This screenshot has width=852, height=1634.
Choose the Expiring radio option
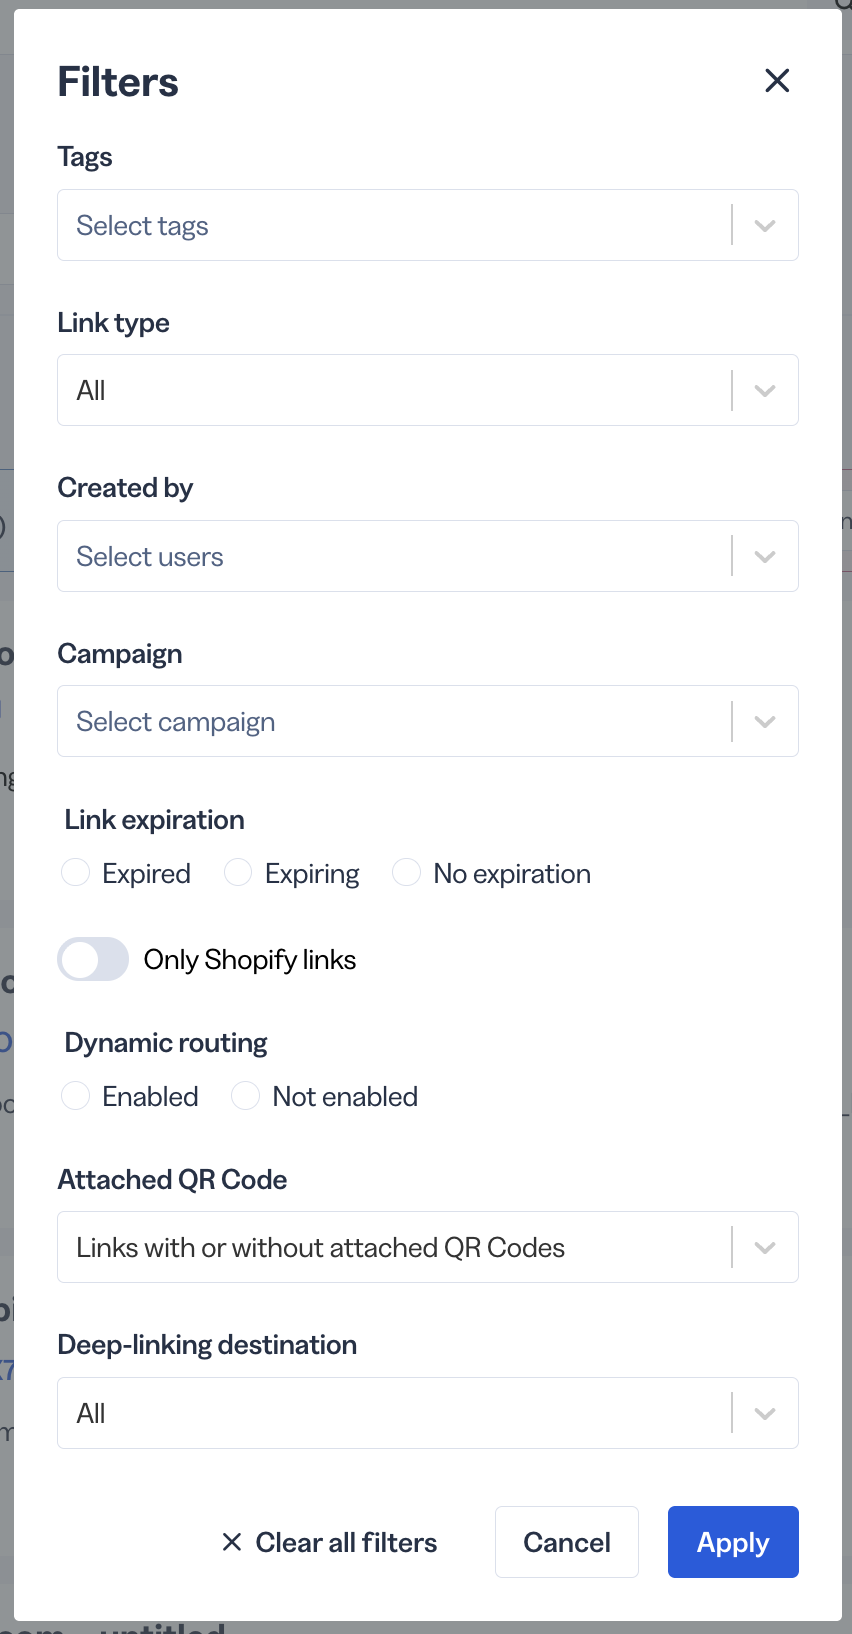point(238,873)
